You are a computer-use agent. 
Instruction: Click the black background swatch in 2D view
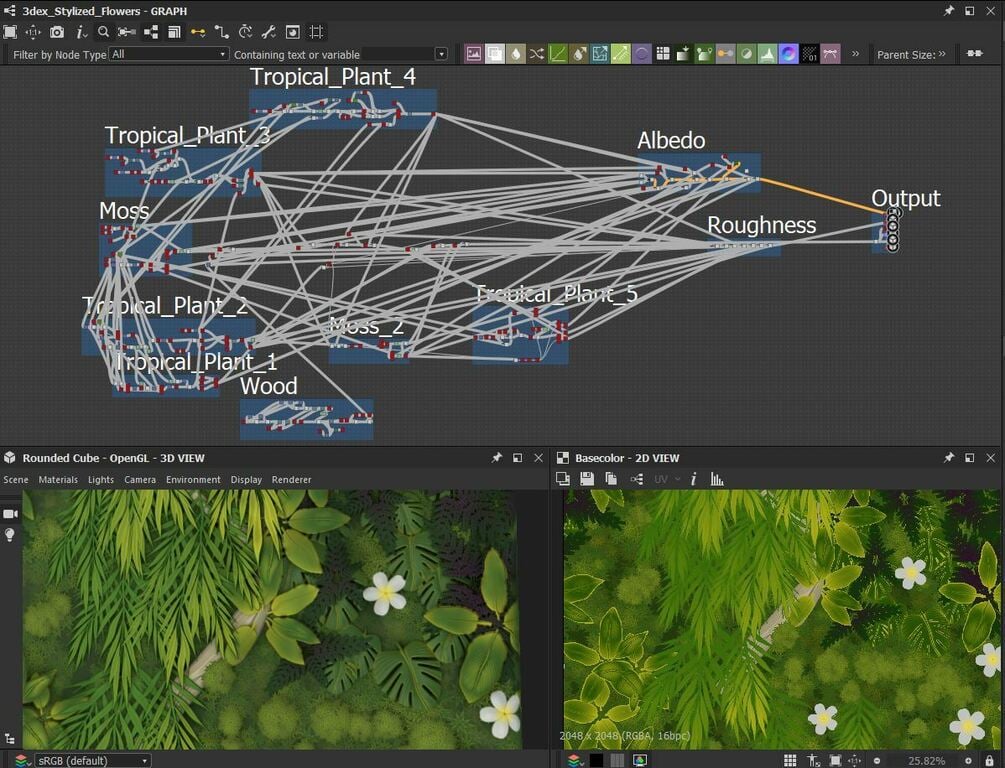tap(596, 760)
